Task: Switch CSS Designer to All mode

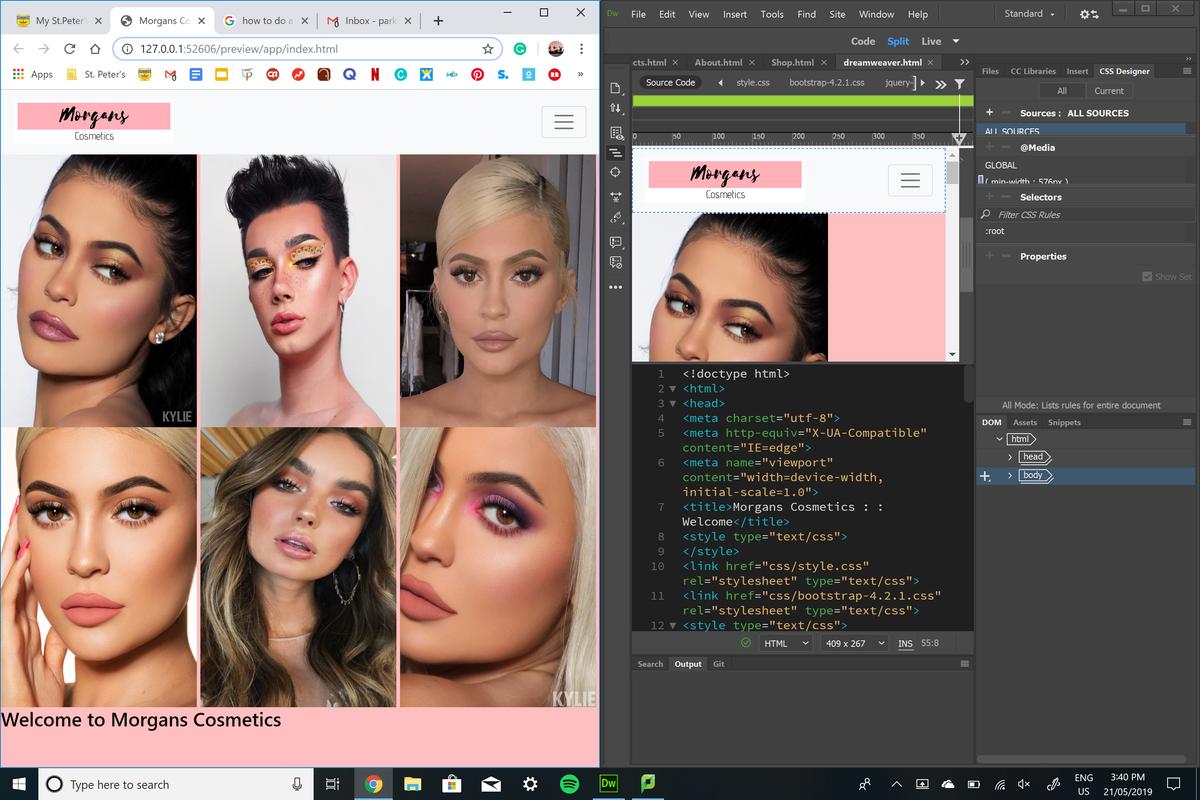Action: click(x=1062, y=90)
